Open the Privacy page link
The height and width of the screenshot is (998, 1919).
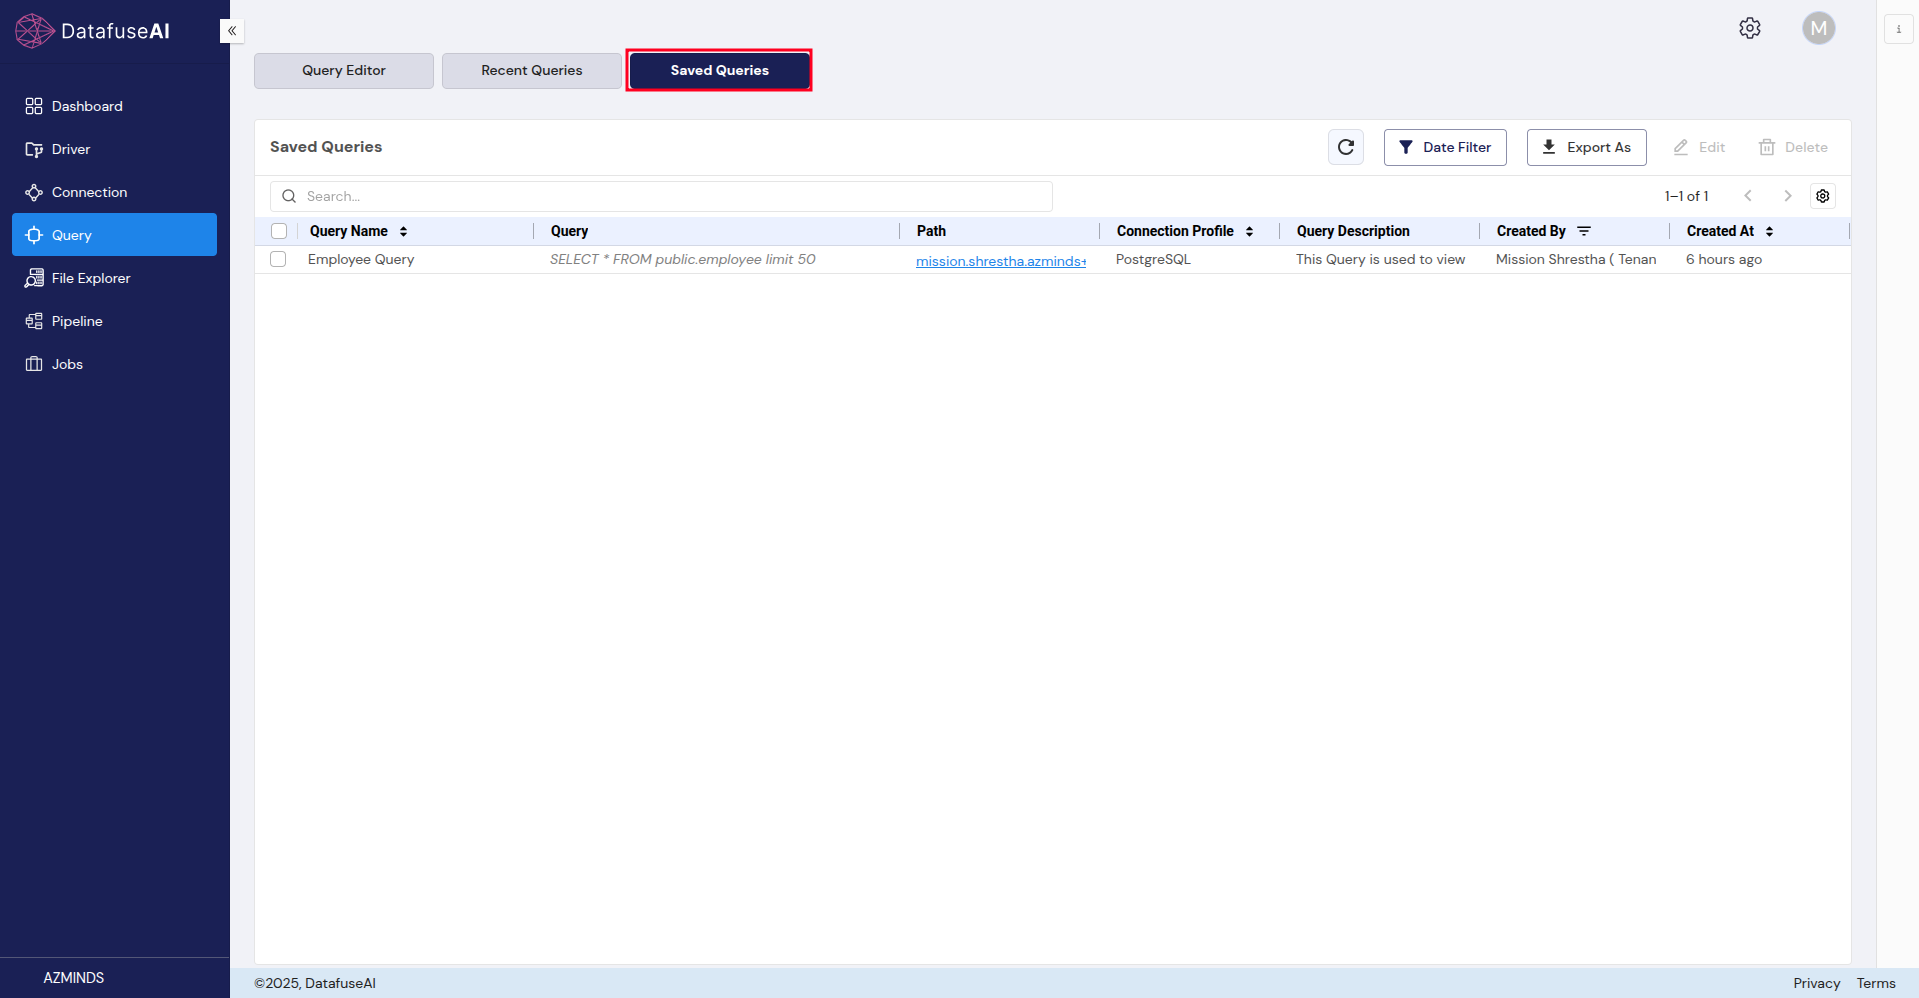tap(1816, 983)
